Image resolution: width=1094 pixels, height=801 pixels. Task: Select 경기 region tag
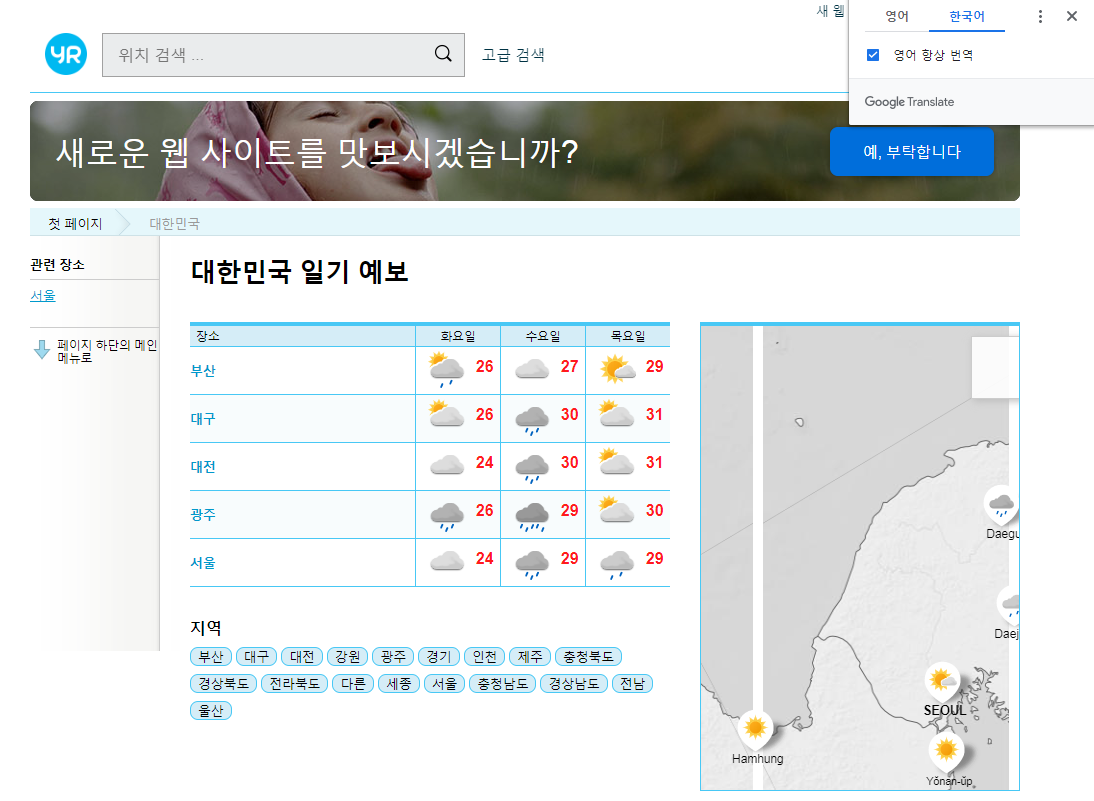click(x=439, y=657)
